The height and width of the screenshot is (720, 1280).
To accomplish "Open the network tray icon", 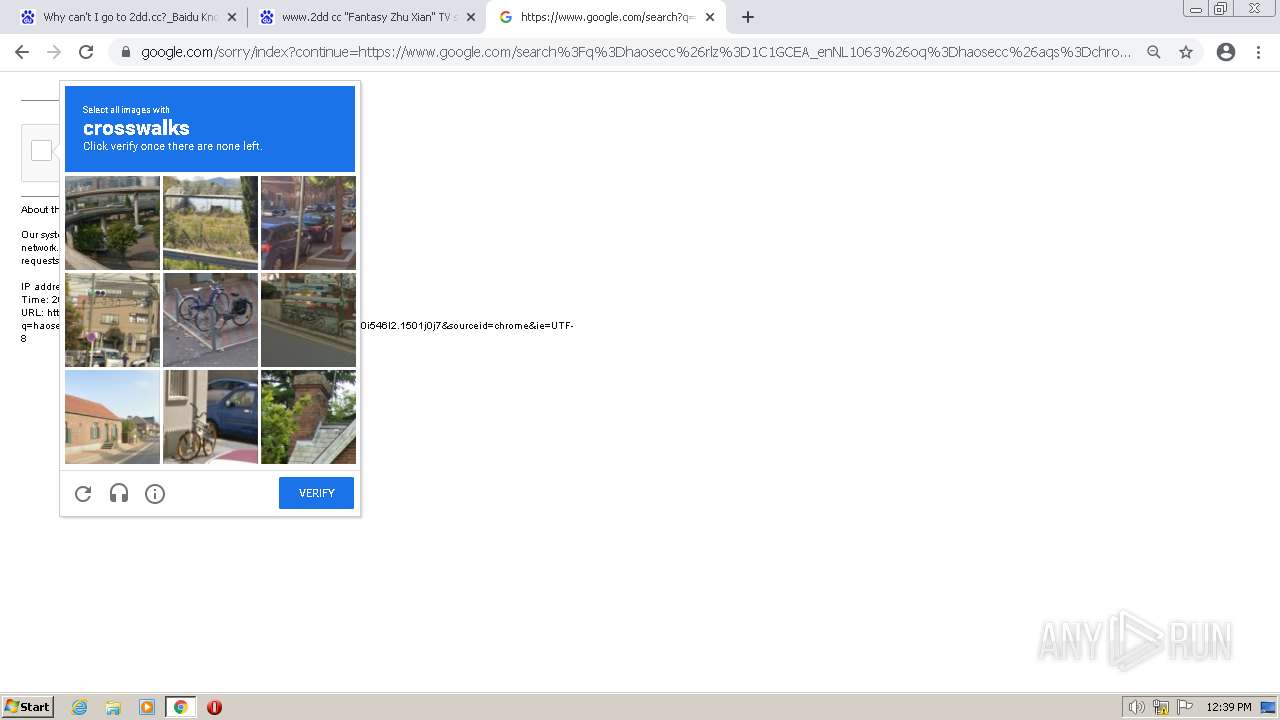I will pos(1161,707).
